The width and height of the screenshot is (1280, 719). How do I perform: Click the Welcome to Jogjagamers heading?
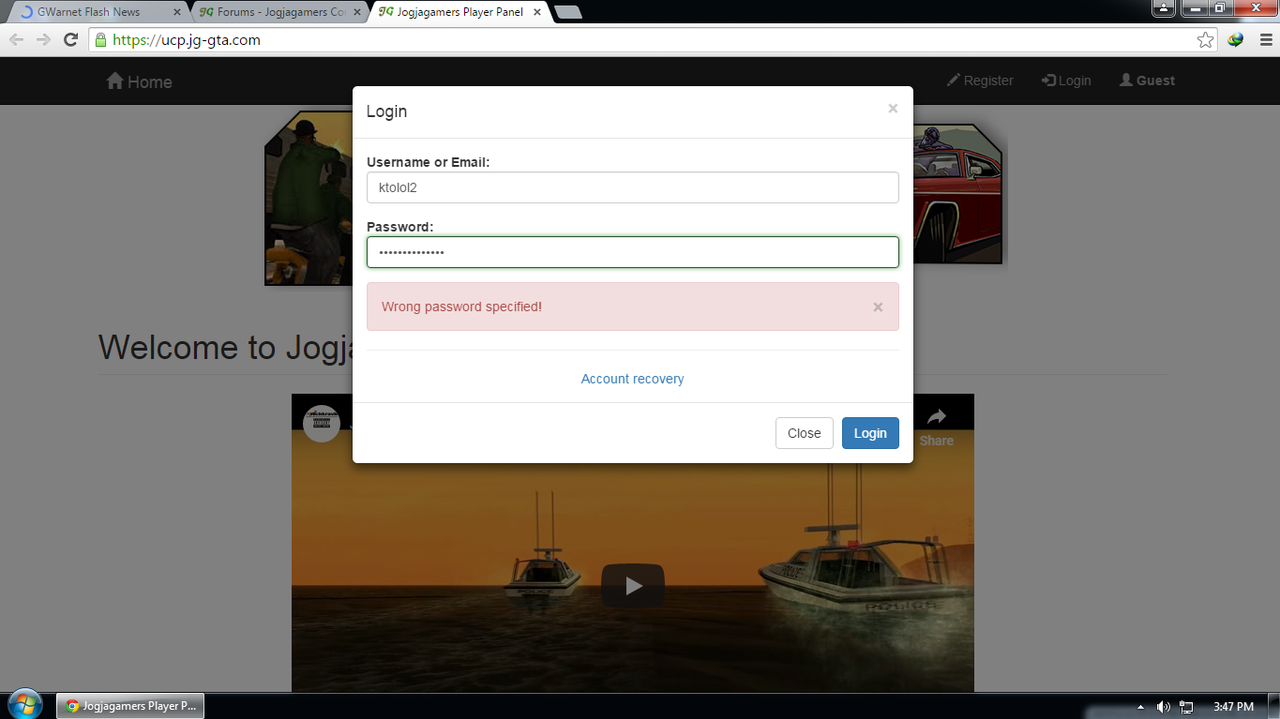(226, 347)
